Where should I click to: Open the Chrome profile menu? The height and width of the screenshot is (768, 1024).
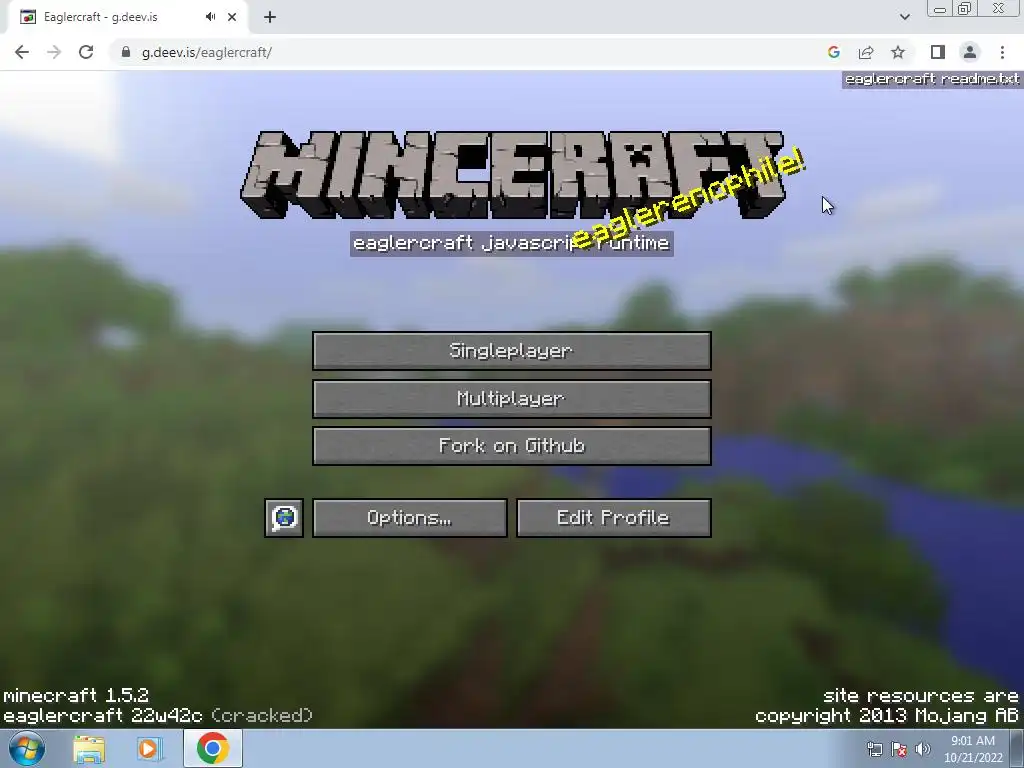click(970, 52)
